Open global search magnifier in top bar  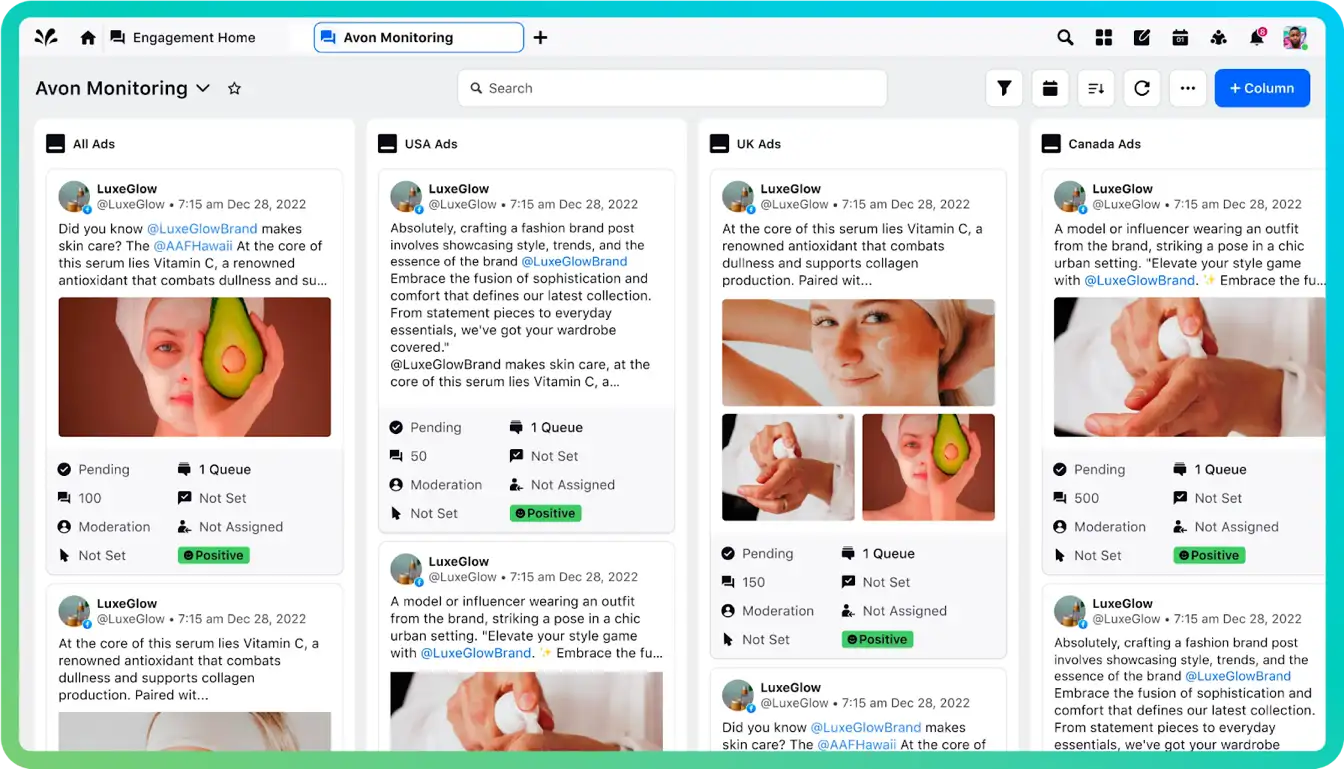pyautogui.click(x=1065, y=38)
